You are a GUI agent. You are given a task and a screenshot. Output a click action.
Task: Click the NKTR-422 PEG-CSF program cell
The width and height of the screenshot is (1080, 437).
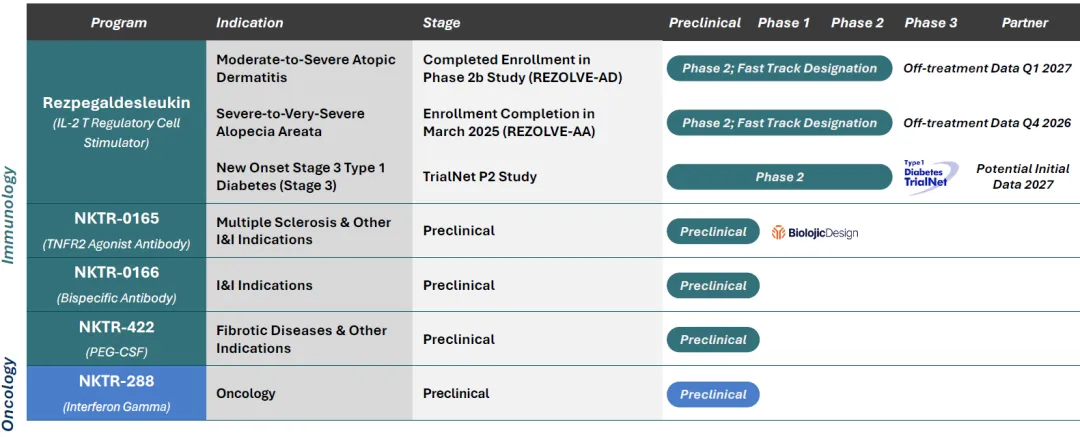116,338
